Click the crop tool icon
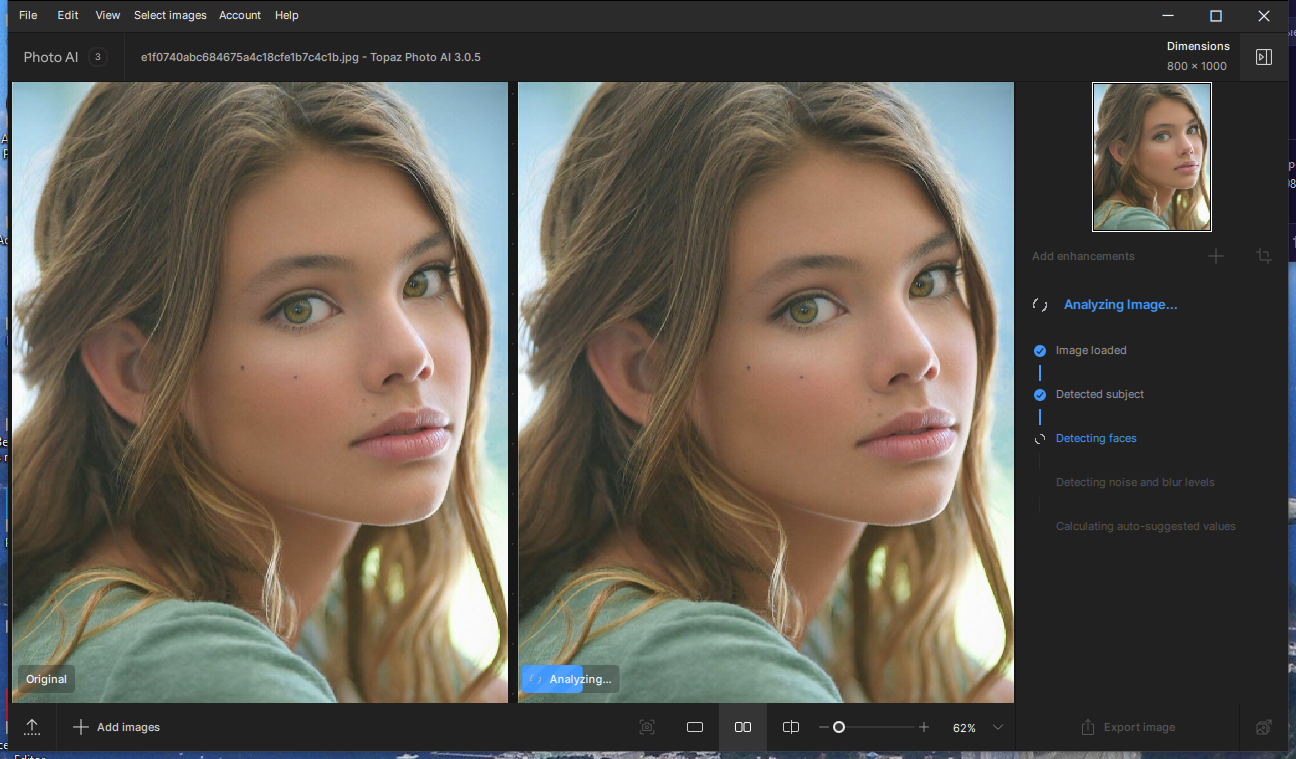Viewport: 1296px width, 759px height. (1264, 256)
